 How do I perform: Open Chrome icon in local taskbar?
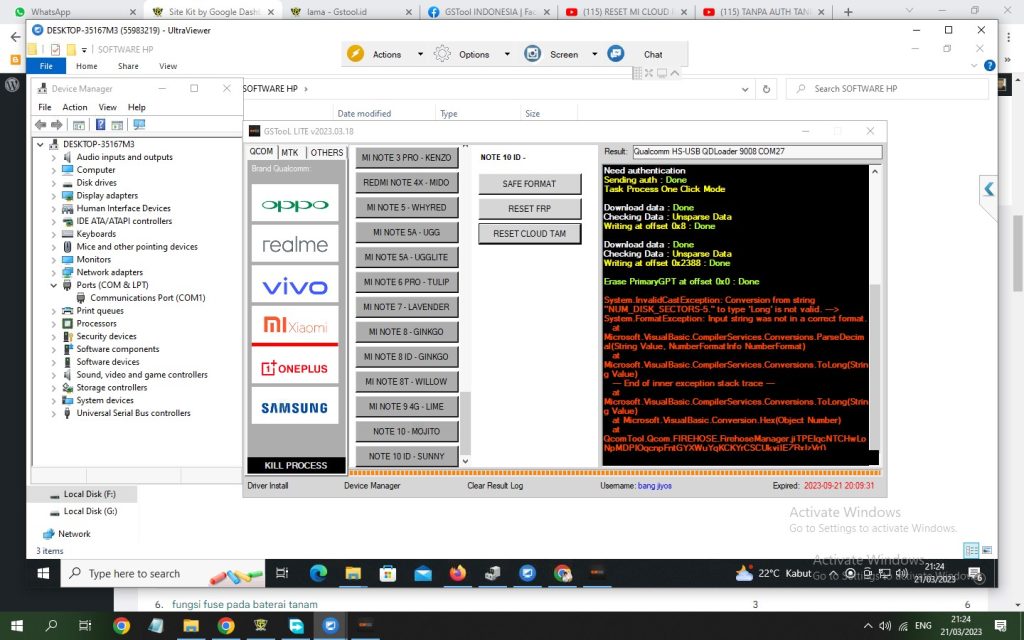pyautogui.click(x=121, y=626)
